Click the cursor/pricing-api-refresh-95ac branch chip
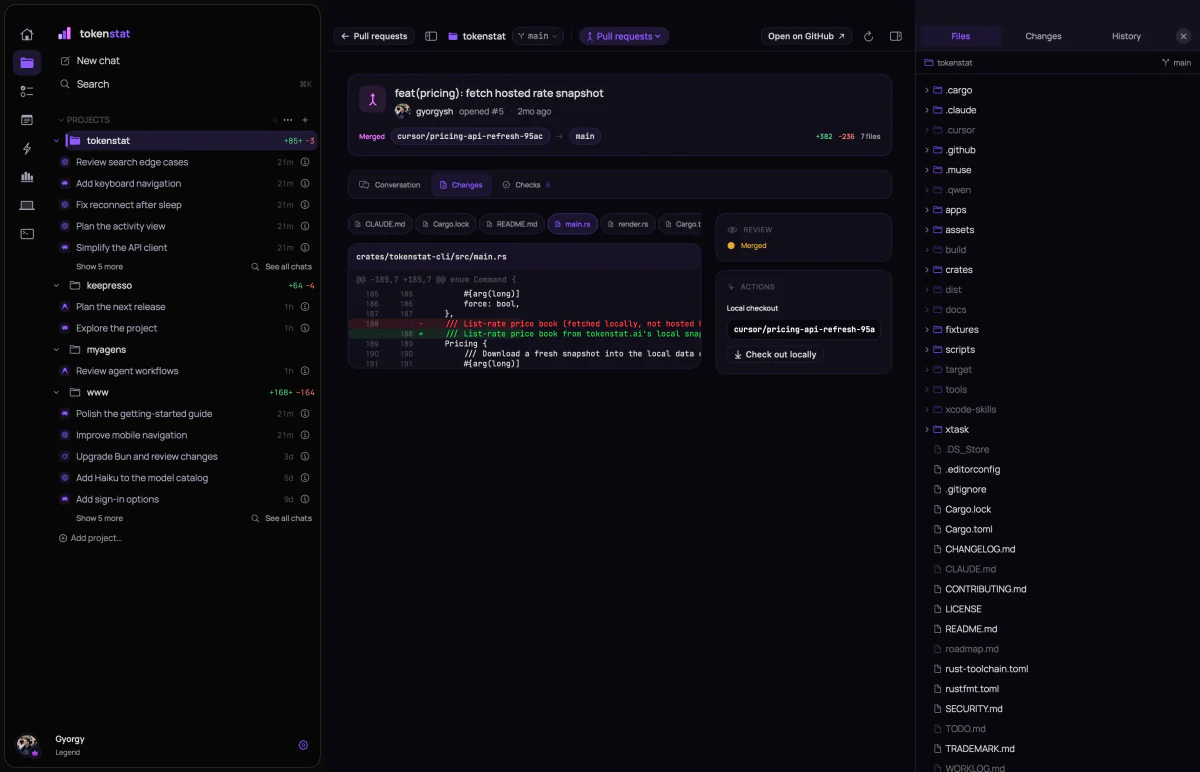 click(470, 136)
